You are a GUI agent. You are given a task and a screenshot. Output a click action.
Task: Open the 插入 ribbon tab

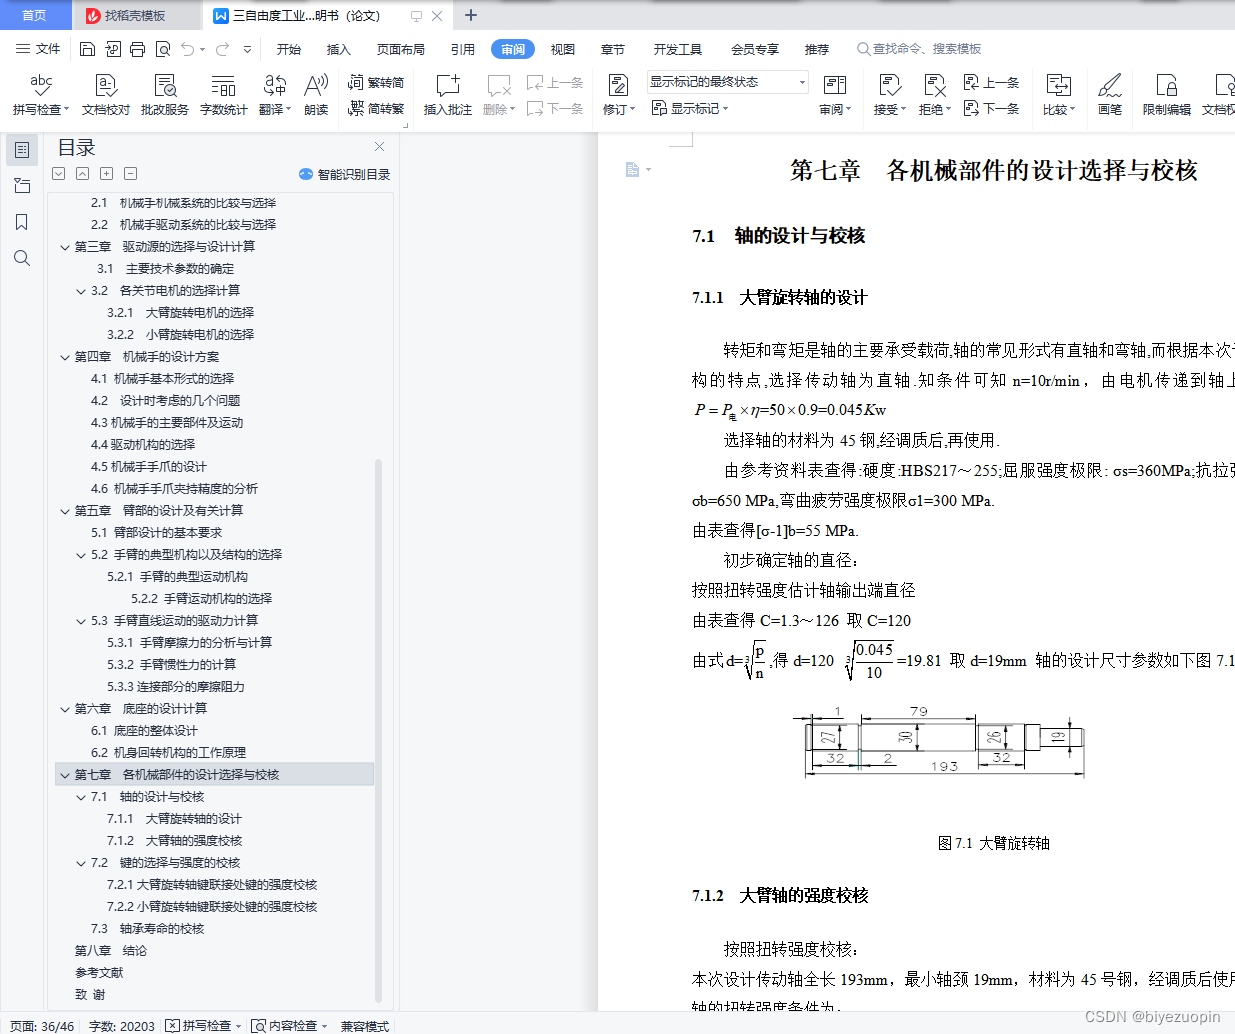pos(339,49)
